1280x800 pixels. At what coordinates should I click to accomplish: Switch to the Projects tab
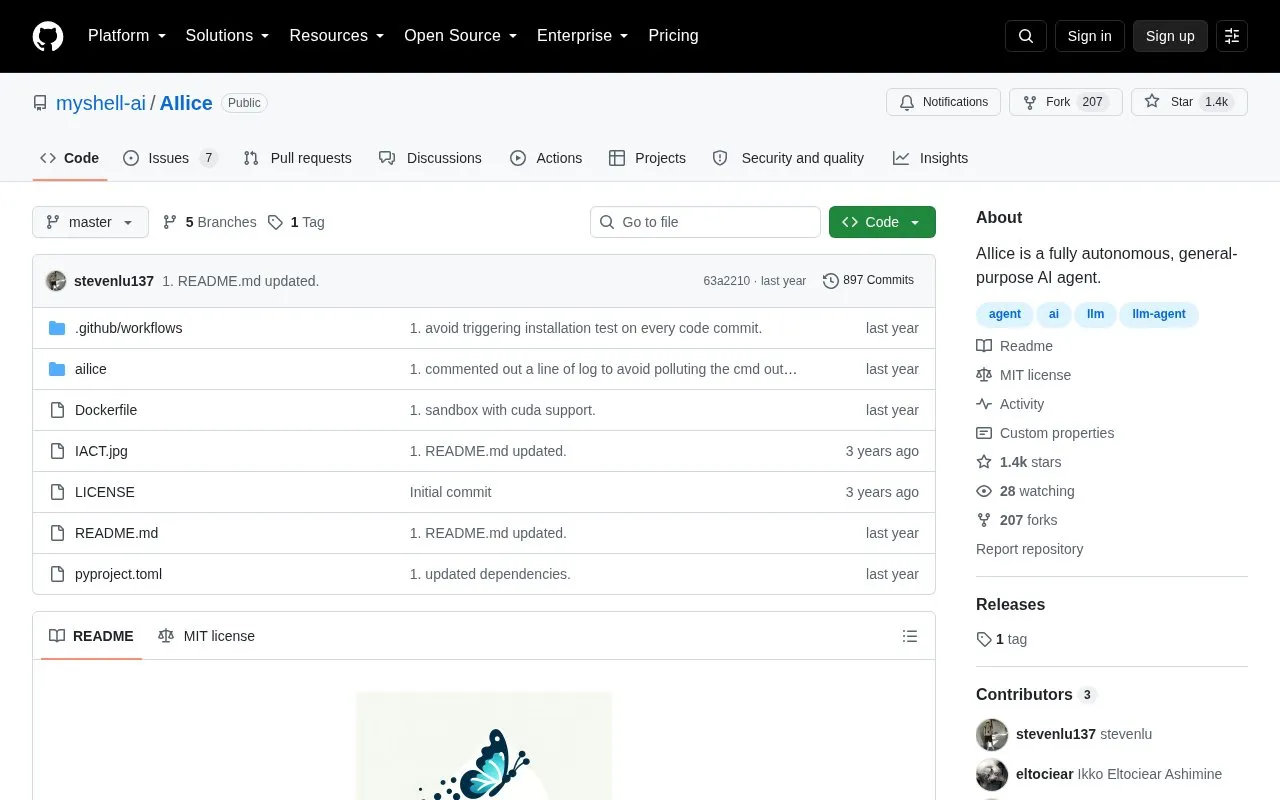pos(647,158)
